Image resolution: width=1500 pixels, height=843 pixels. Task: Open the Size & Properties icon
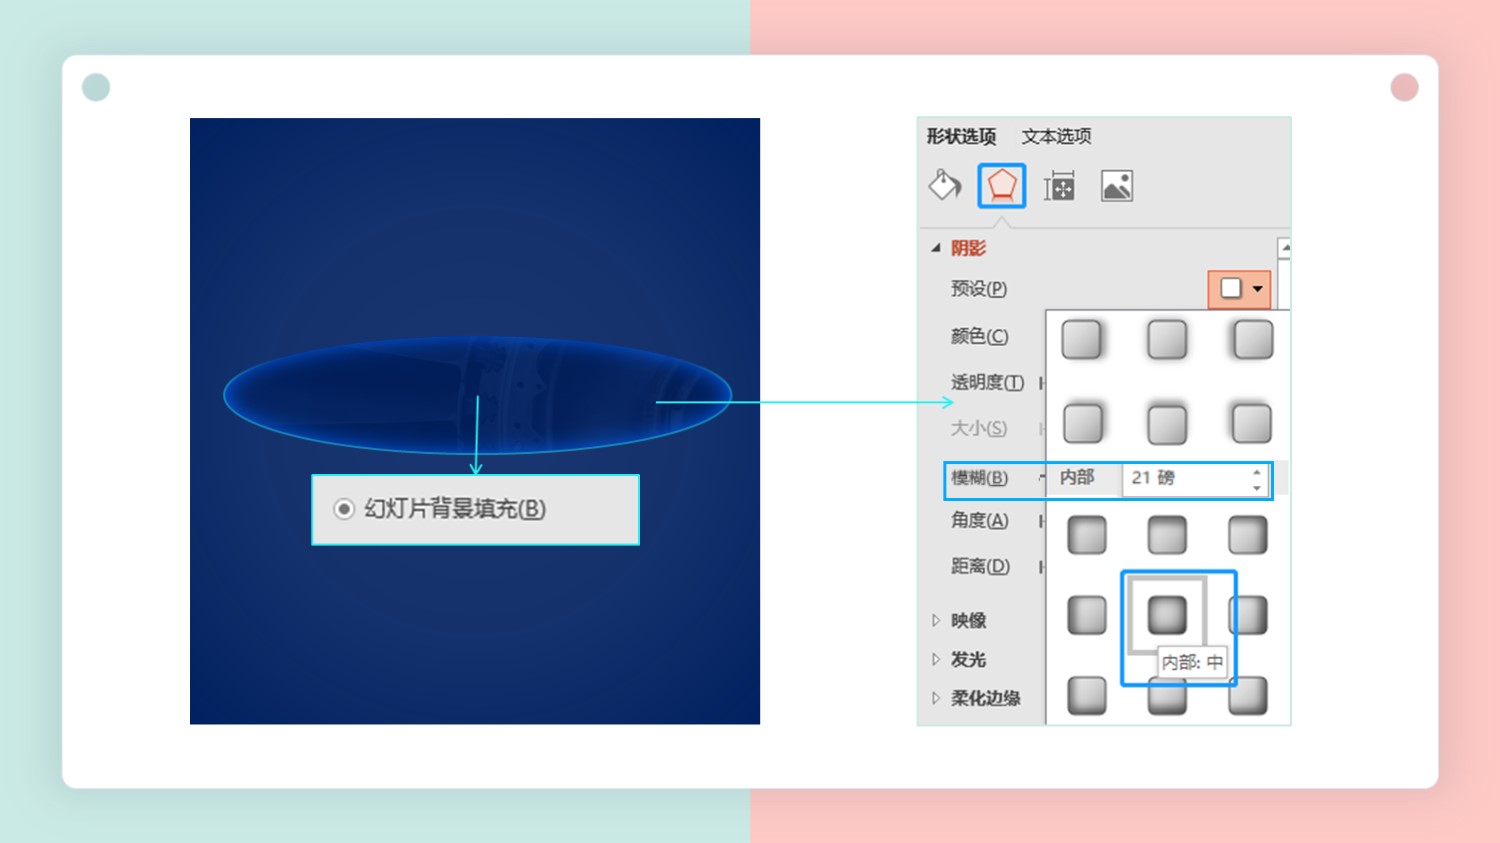1059,186
